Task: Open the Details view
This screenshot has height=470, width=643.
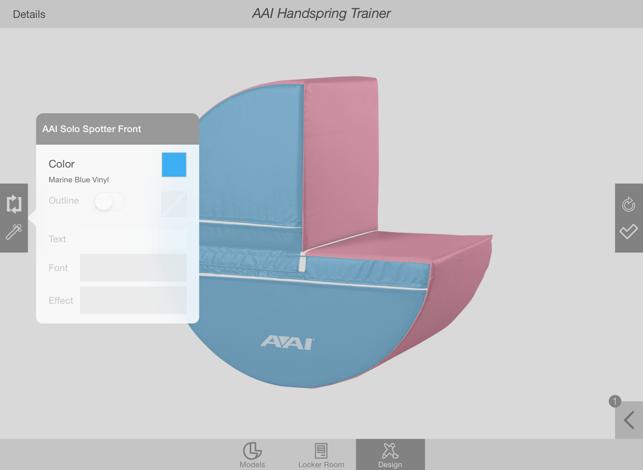Action: 29,14
